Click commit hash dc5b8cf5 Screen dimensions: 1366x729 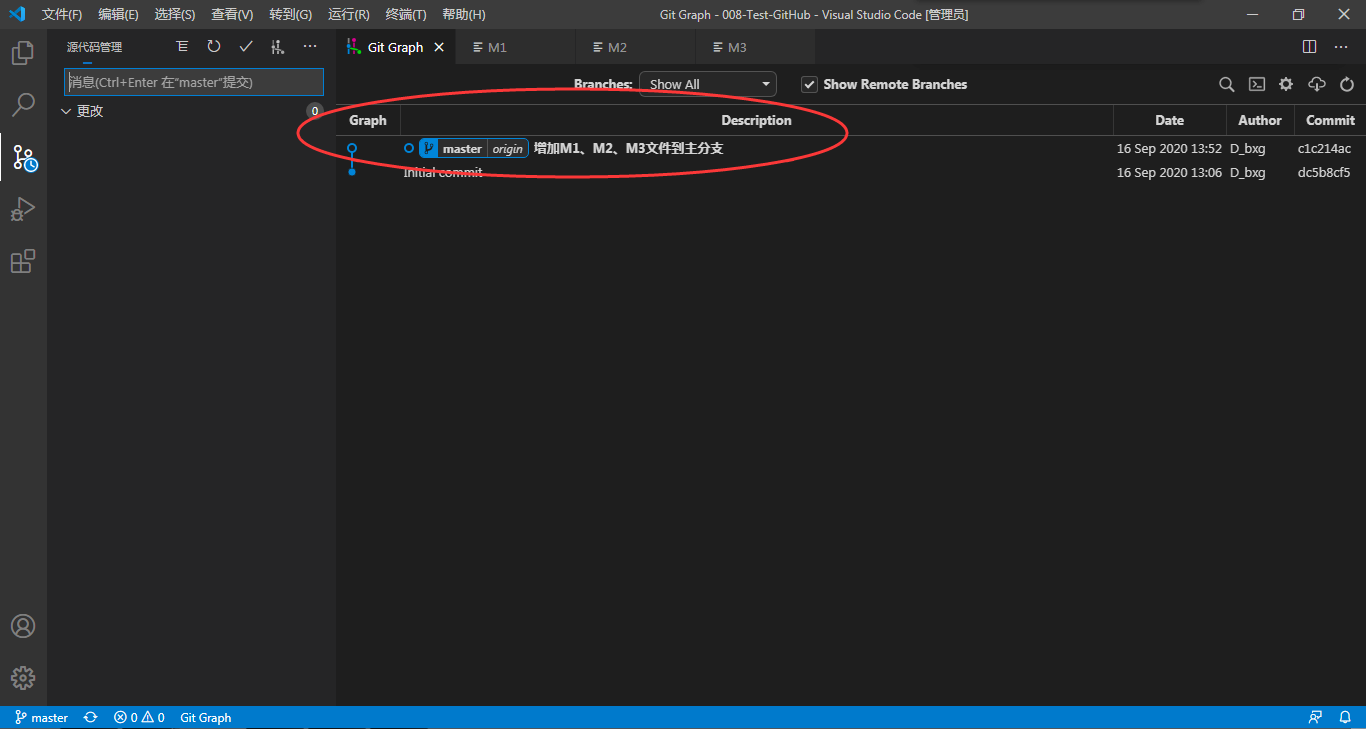[x=1324, y=172]
